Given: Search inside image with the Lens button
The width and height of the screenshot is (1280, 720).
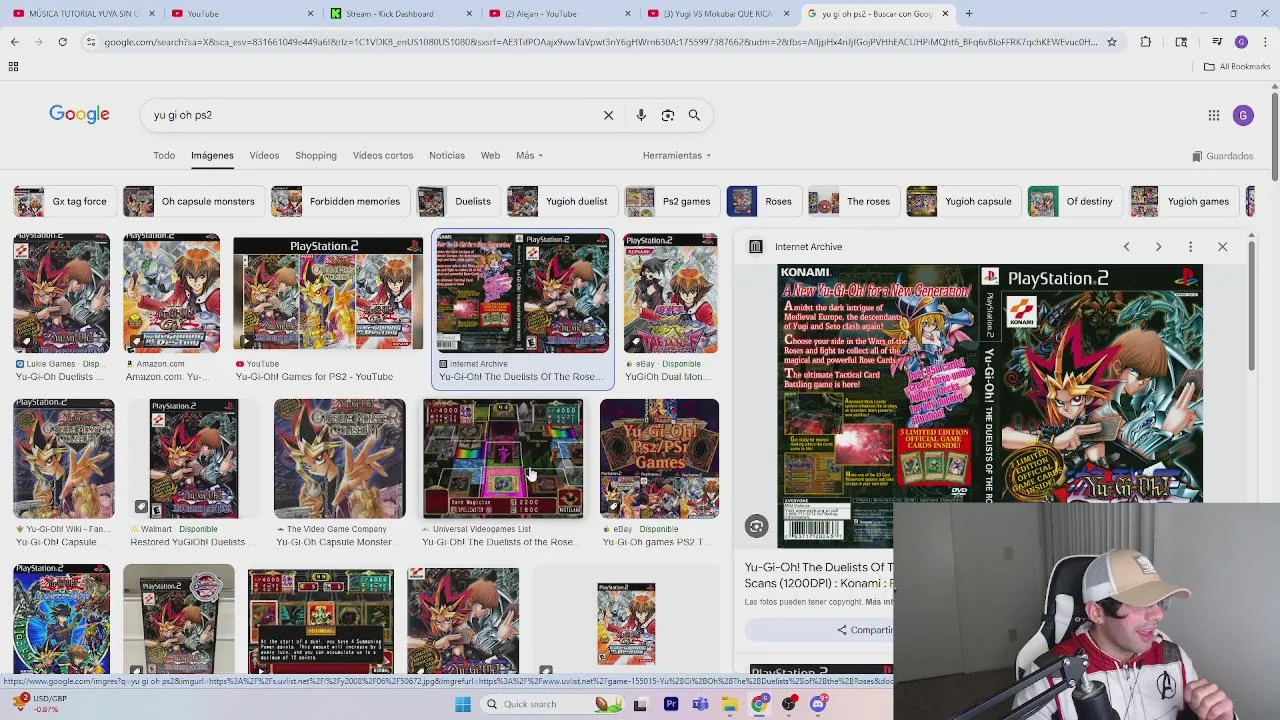Looking at the screenshot, I should click(756, 527).
